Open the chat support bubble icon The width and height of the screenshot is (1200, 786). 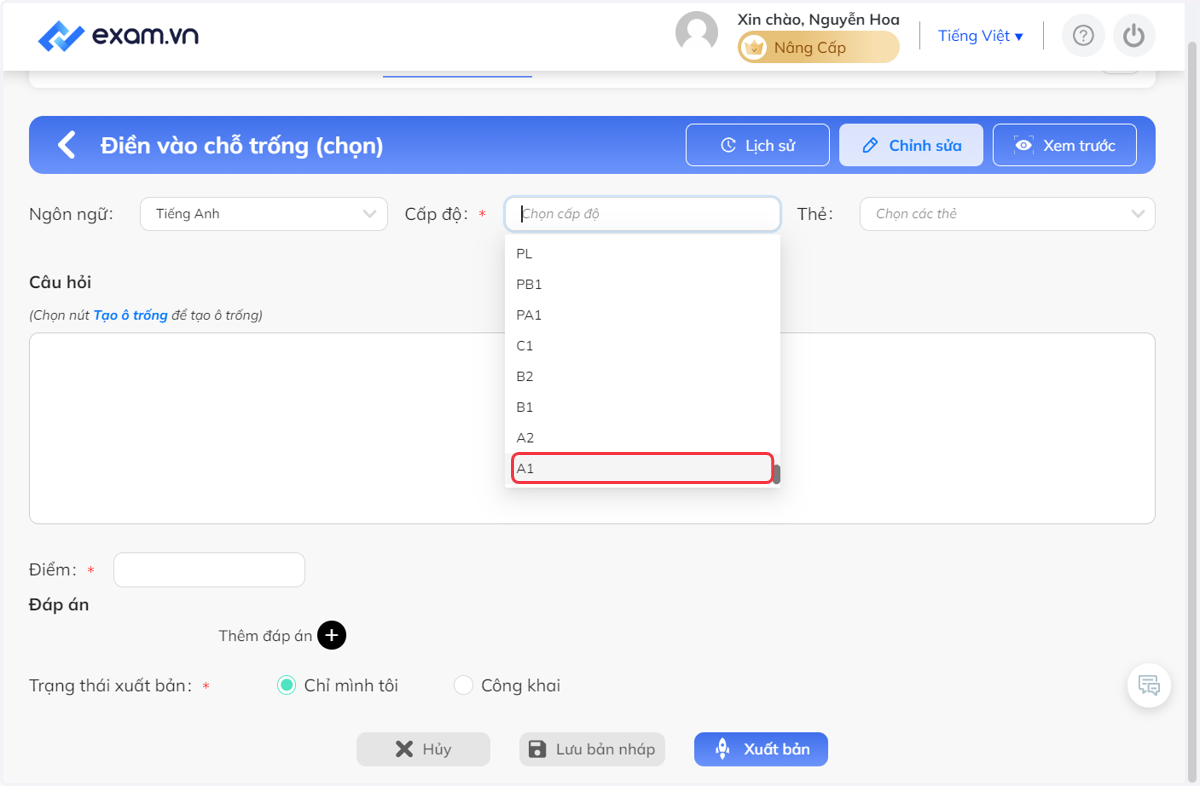[1149, 686]
